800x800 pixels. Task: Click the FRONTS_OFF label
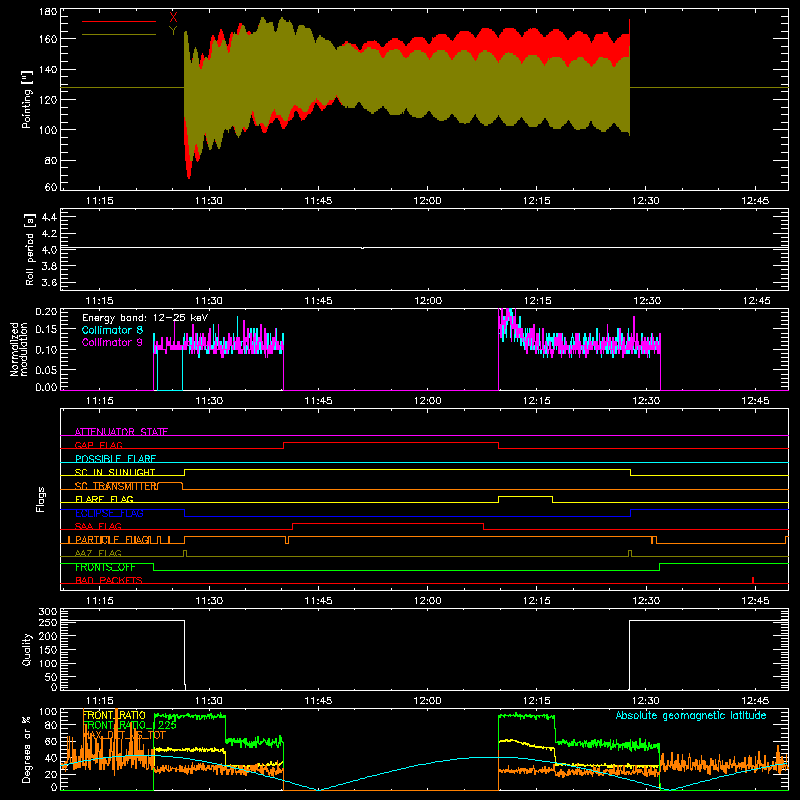(x=105, y=567)
